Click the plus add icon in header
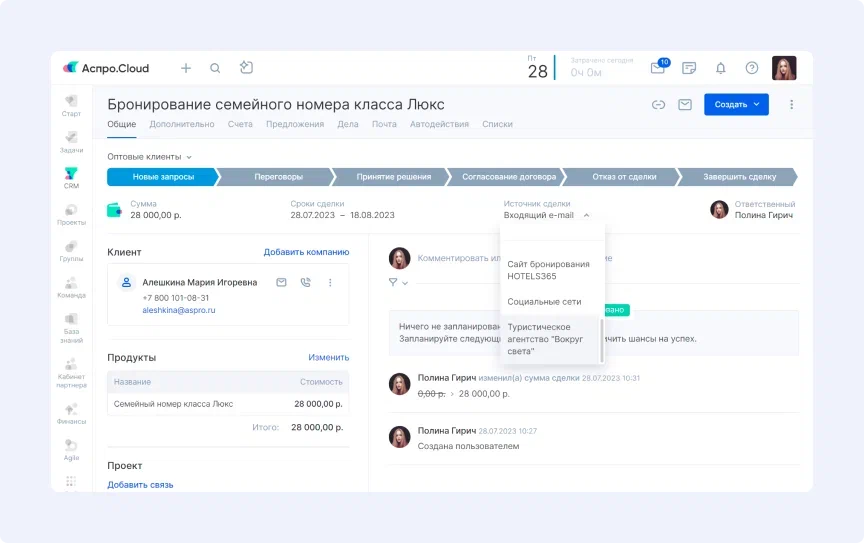The height and width of the screenshot is (543, 864). (186, 68)
